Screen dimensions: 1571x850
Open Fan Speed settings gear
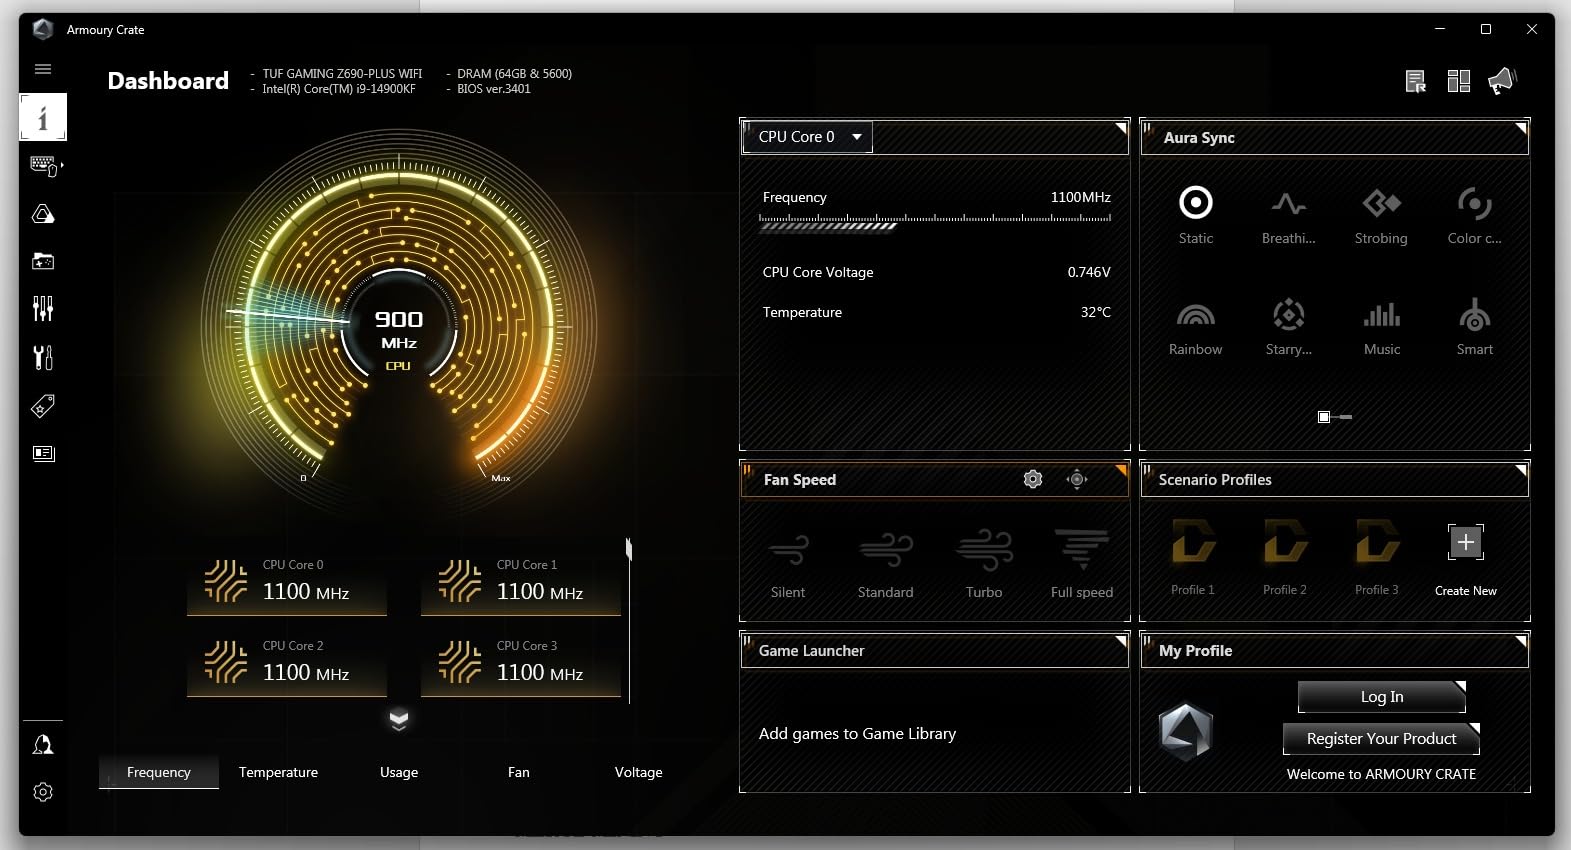tap(1033, 480)
